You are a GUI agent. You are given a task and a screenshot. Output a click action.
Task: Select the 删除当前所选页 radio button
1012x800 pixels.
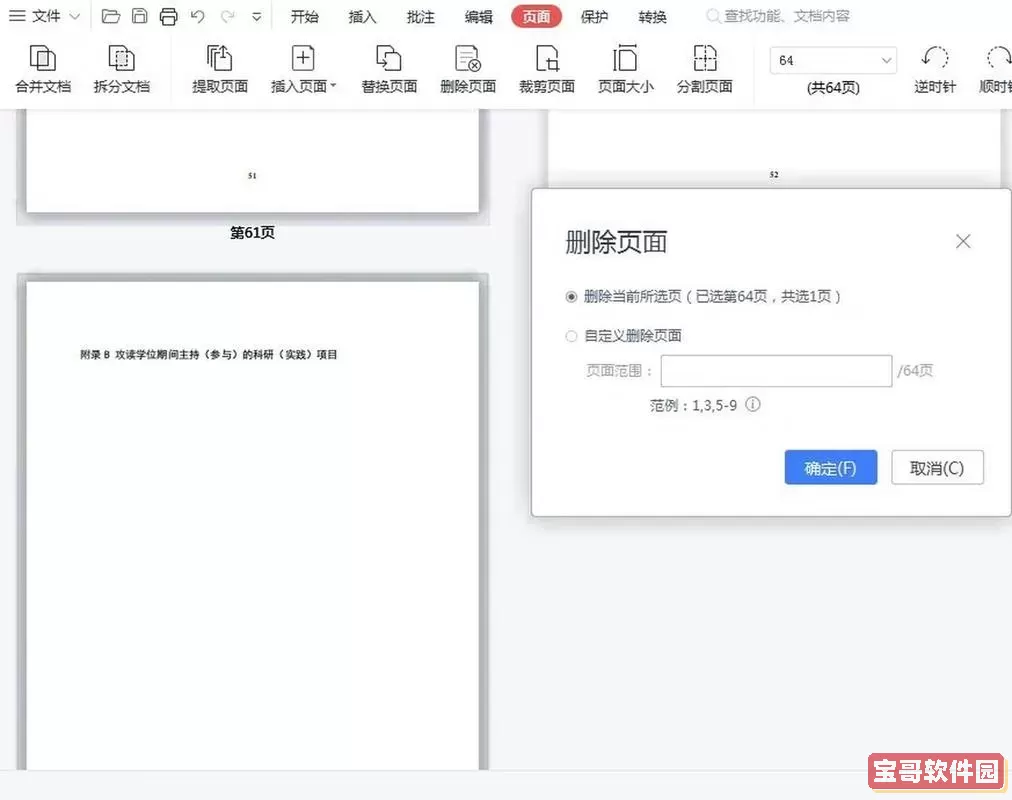tap(570, 296)
